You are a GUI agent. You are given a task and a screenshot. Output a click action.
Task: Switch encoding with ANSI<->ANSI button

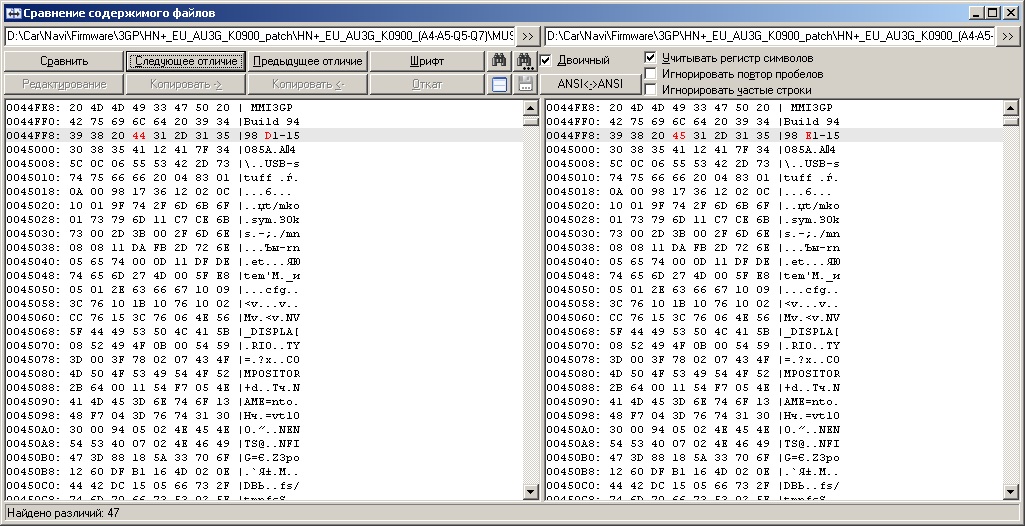click(x=588, y=84)
